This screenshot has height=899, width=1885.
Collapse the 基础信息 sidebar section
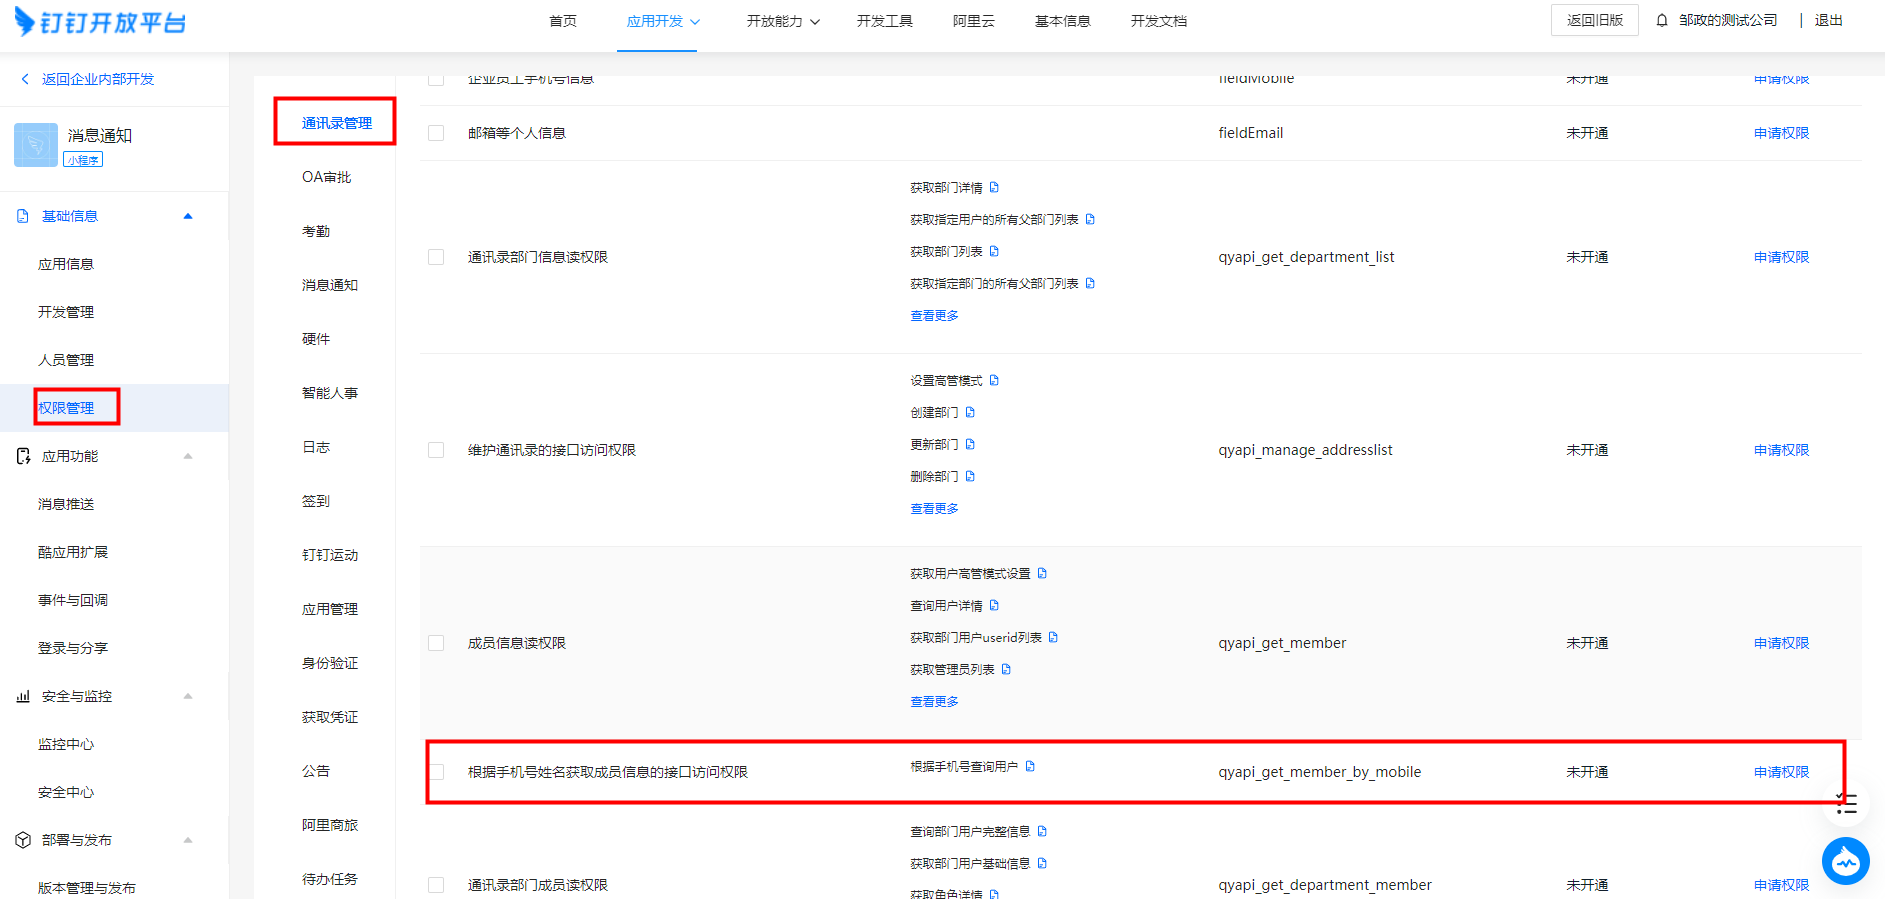pyautogui.click(x=187, y=216)
